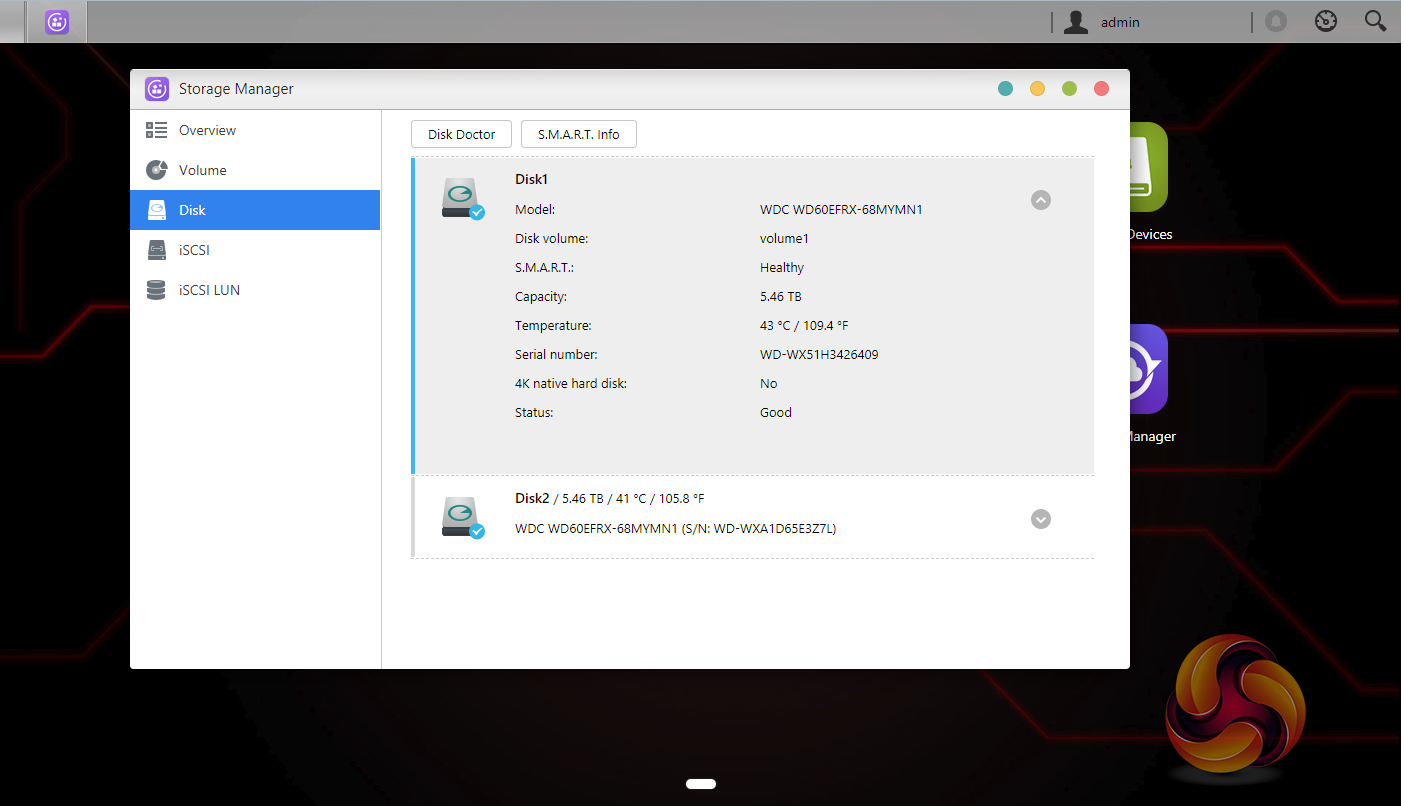Launch the Disk Doctor button
The height and width of the screenshot is (806, 1404).
462,134
